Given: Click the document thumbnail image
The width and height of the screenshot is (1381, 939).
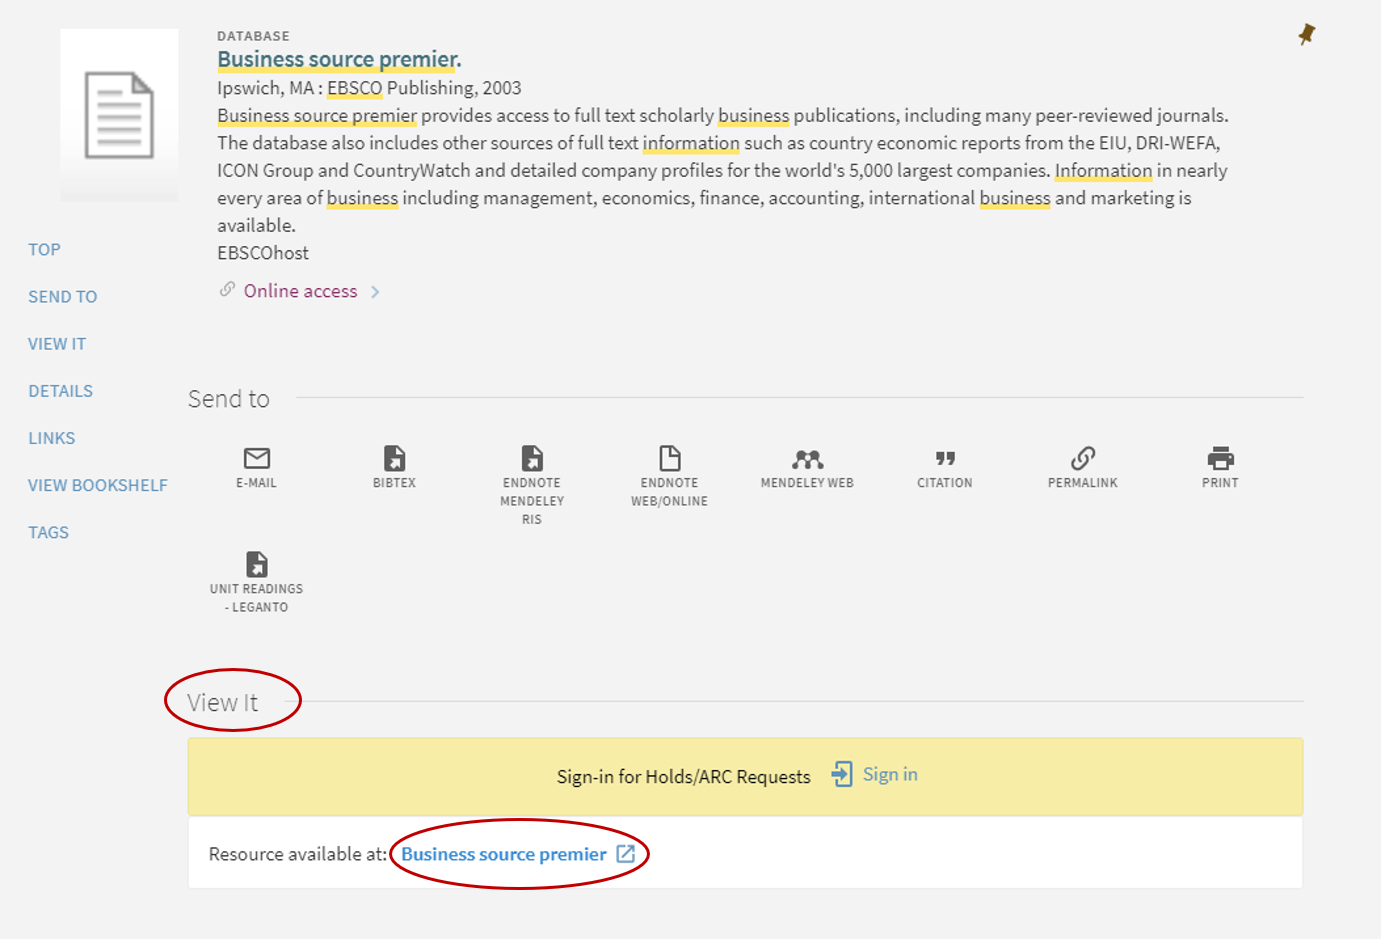Looking at the screenshot, I should [119, 113].
